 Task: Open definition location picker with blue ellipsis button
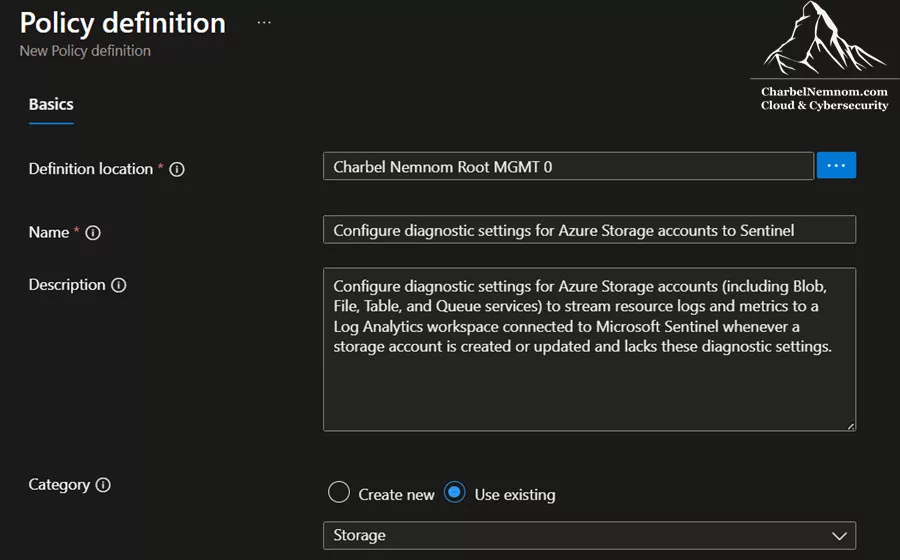tap(836, 165)
